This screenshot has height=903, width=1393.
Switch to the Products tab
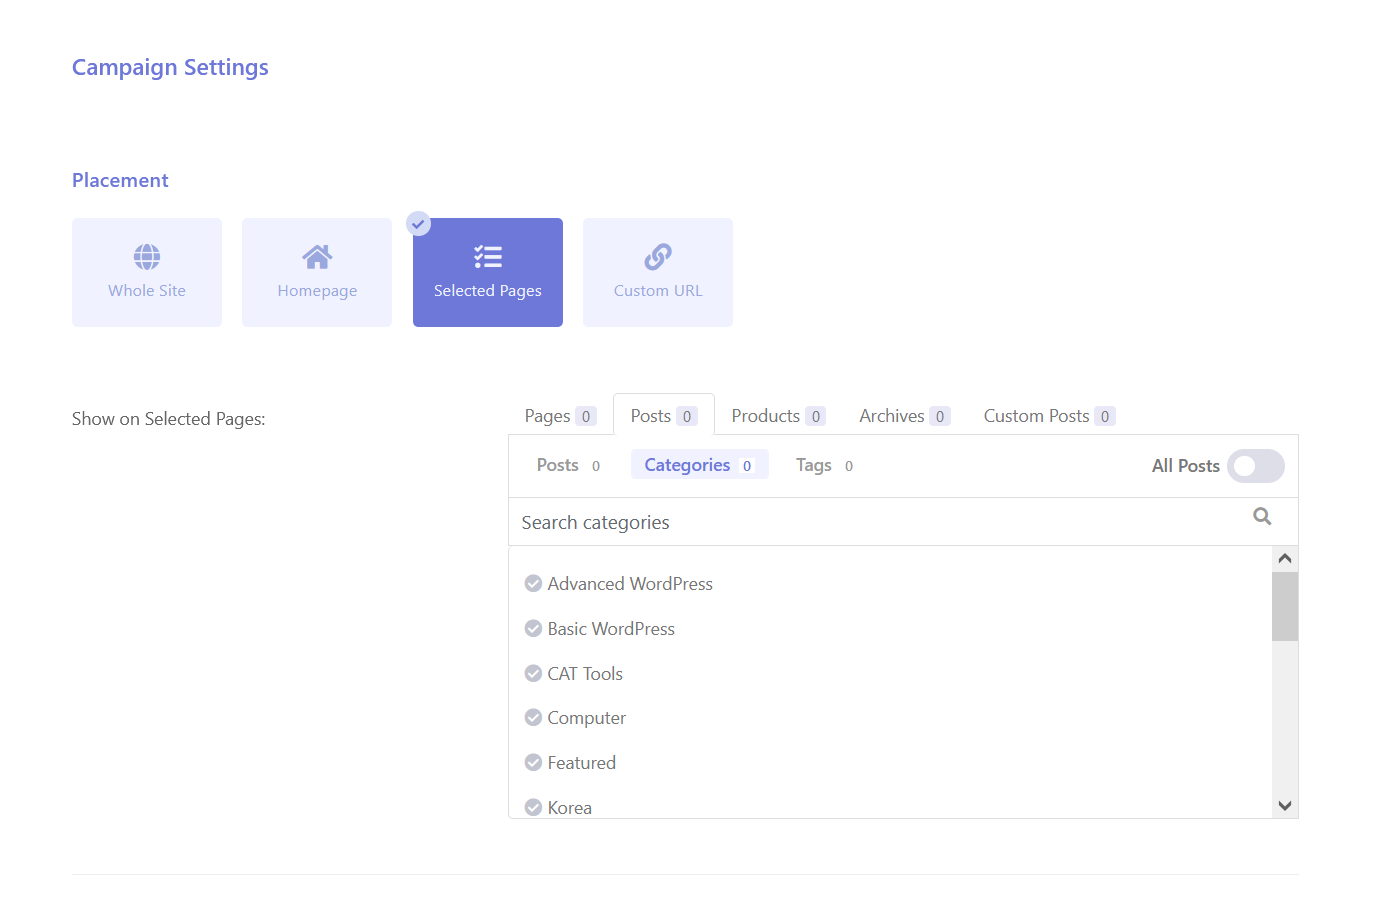click(x=778, y=416)
